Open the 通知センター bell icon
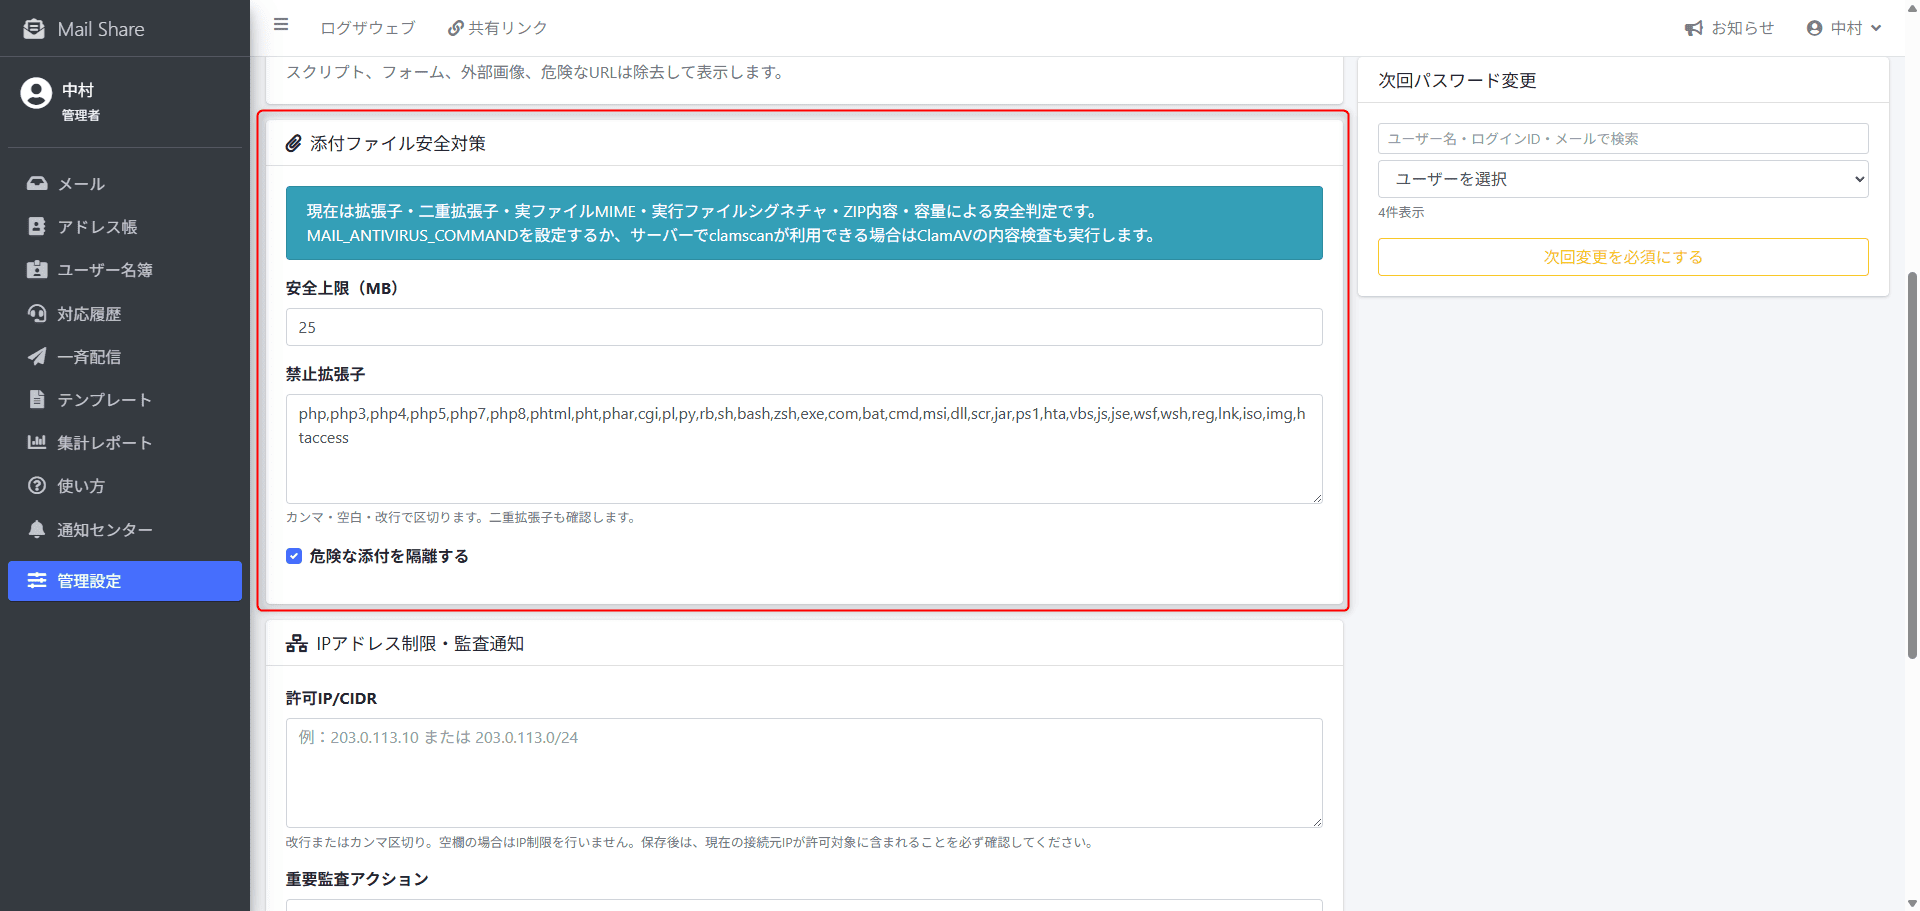This screenshot has width=1920, height=911. coord(37,529)
